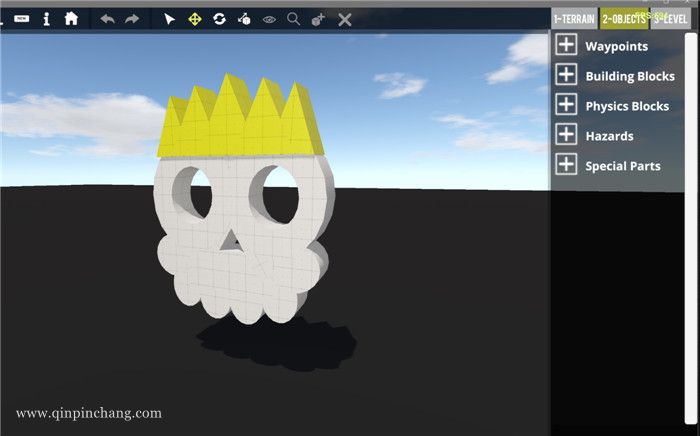This screenshot has width=700, height=436.
Task: Switch to the 1-Terrain tab
Action: (x=574, y=19)
